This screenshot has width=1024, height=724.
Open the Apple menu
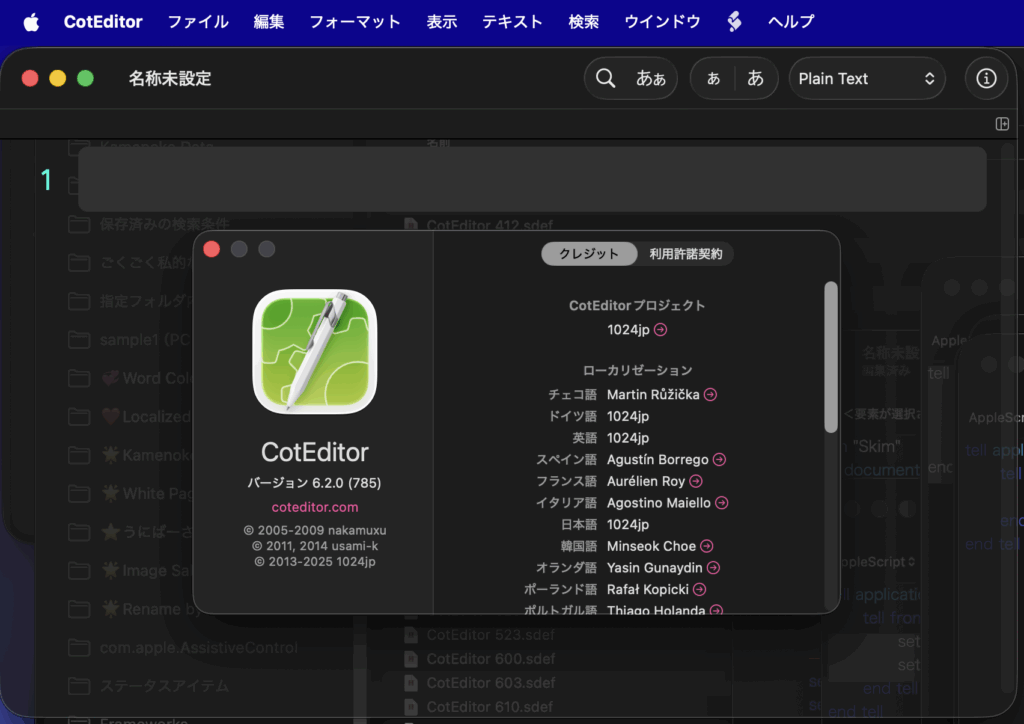click(31, 21)
